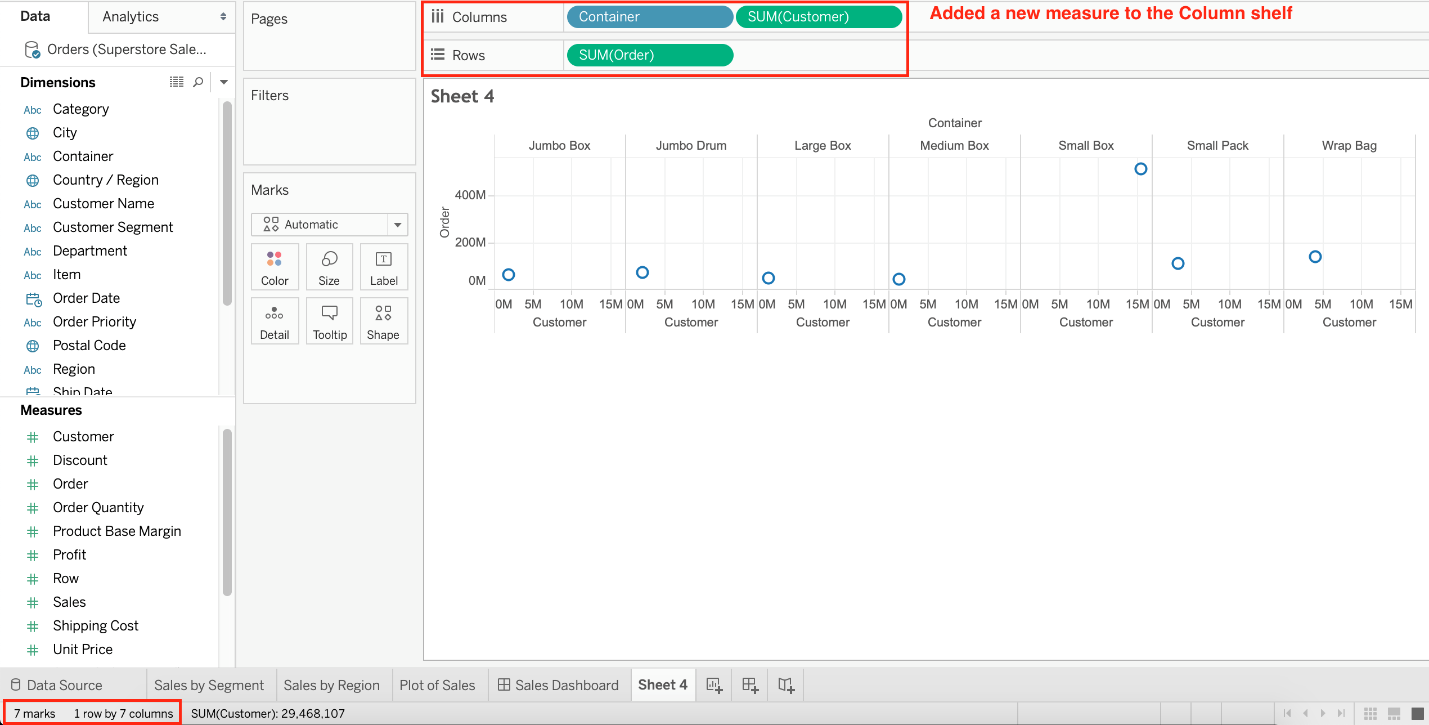Switch to the show filmstrip view
Image resolution: width=1429 pixels, height=725 pixels.
click(x=1394, y=713)
